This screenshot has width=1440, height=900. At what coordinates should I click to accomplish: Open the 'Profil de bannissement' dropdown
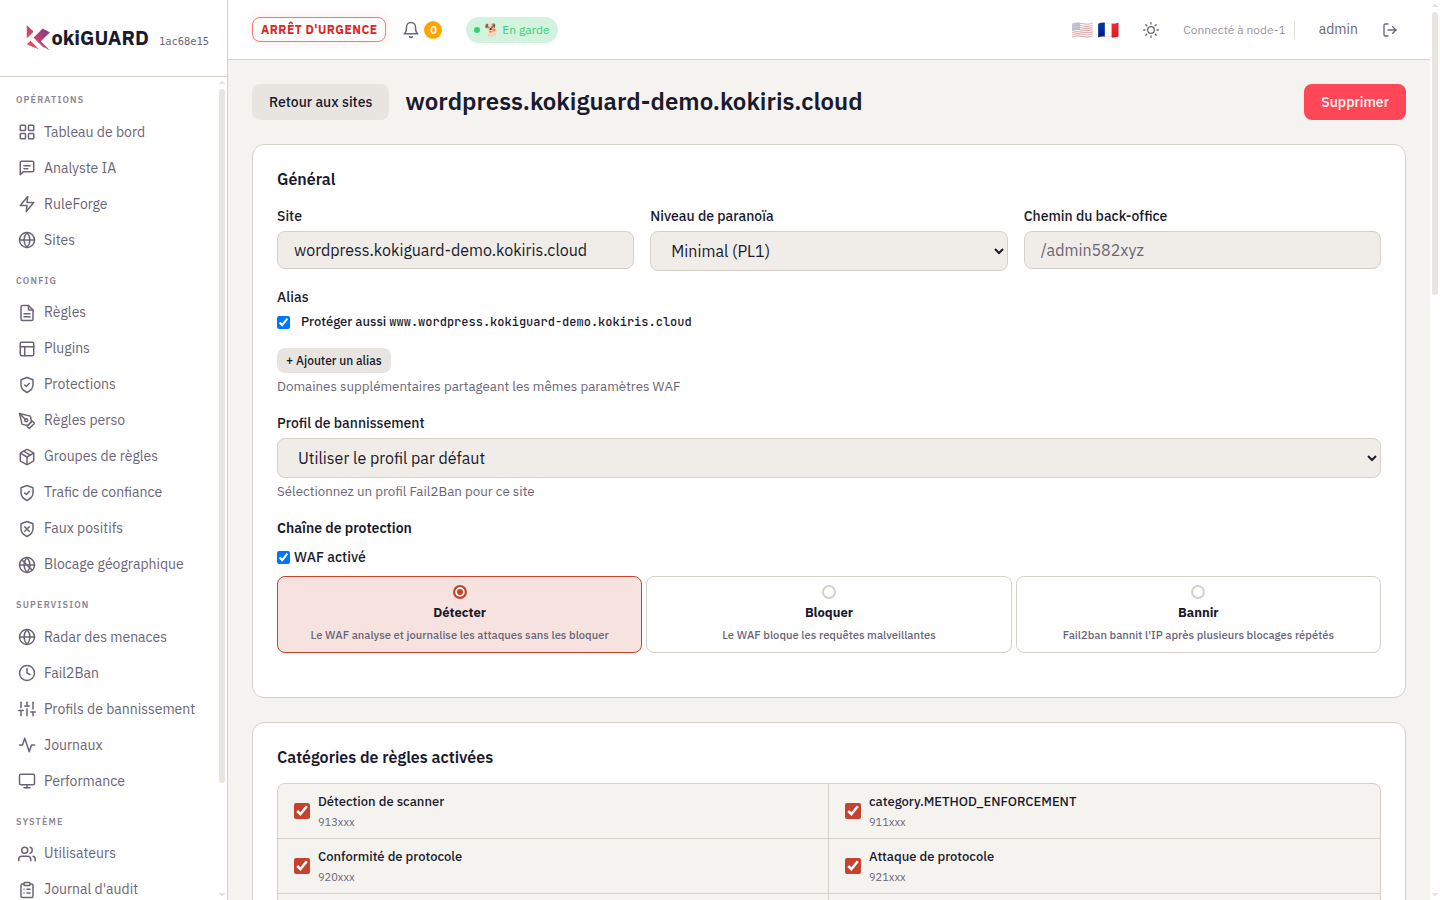[829, 458]
